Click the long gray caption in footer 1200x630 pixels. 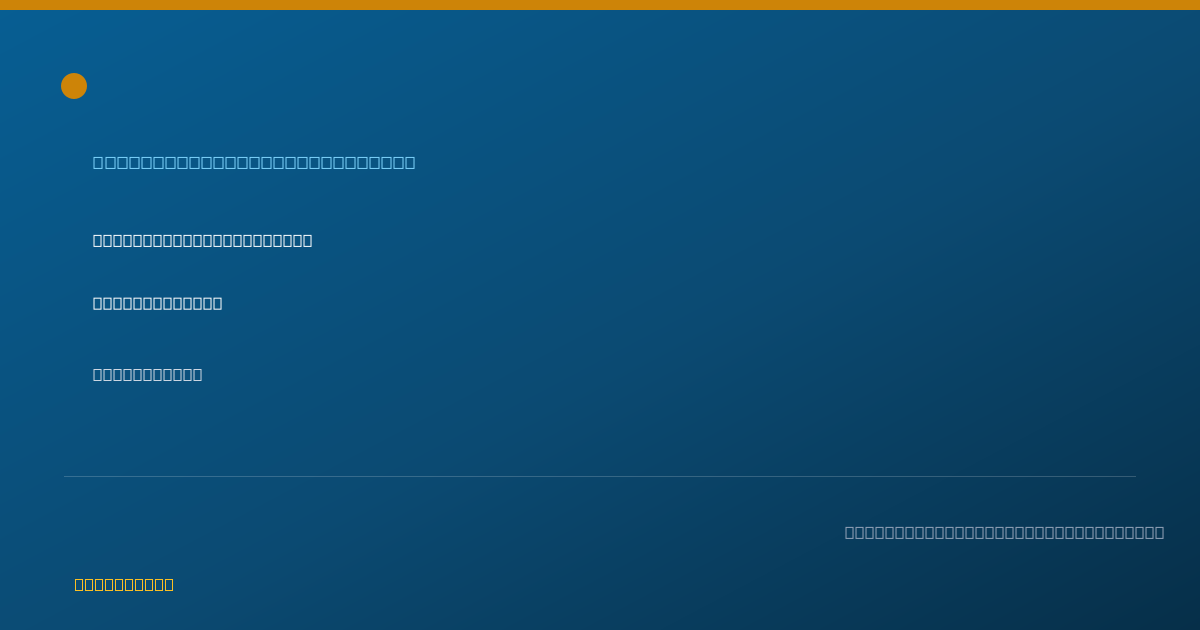point(1004,532)
